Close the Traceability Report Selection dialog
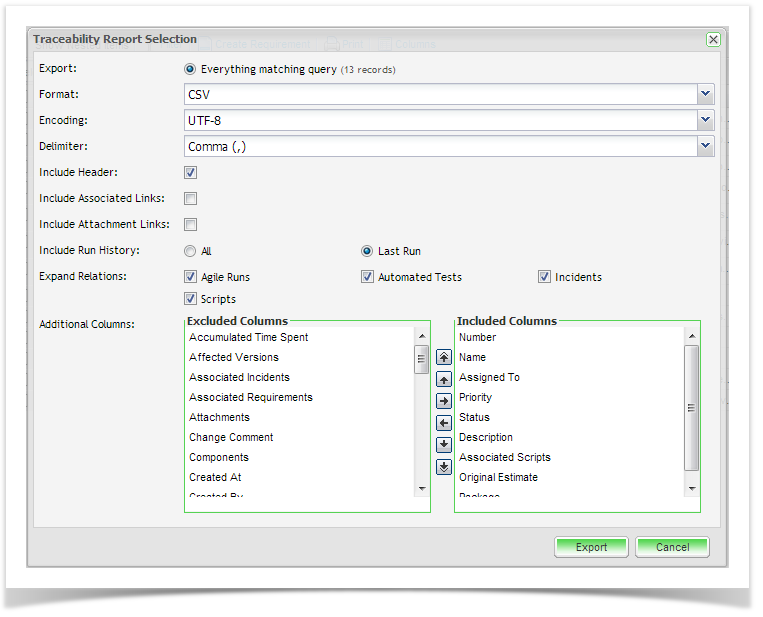The image size is (763, 617). click(x=713, y=40)
